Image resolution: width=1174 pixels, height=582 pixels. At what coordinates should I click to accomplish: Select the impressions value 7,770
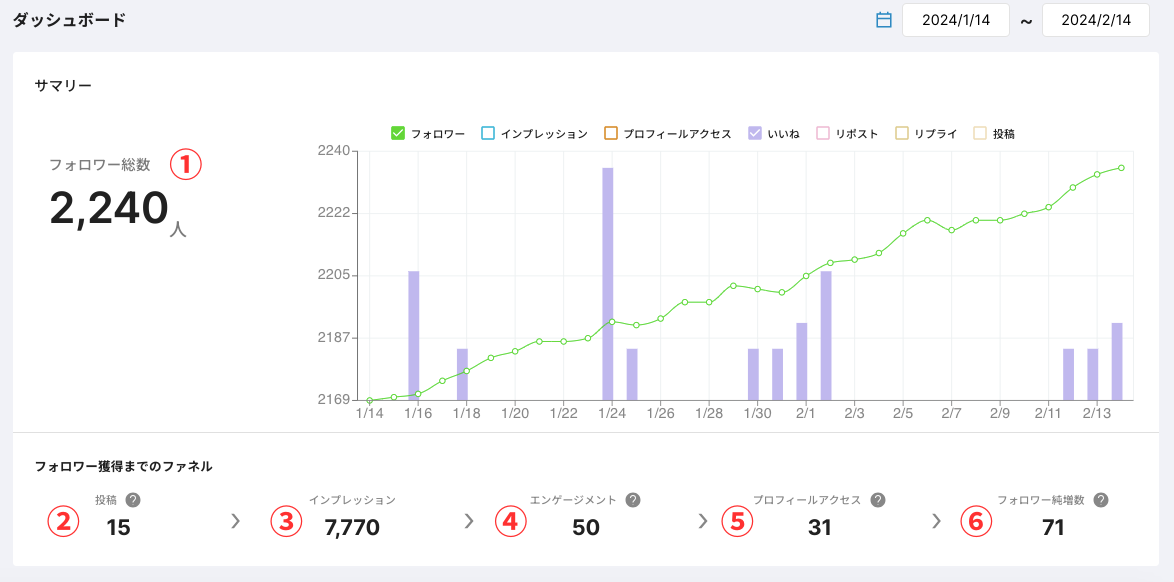[352, 528]
